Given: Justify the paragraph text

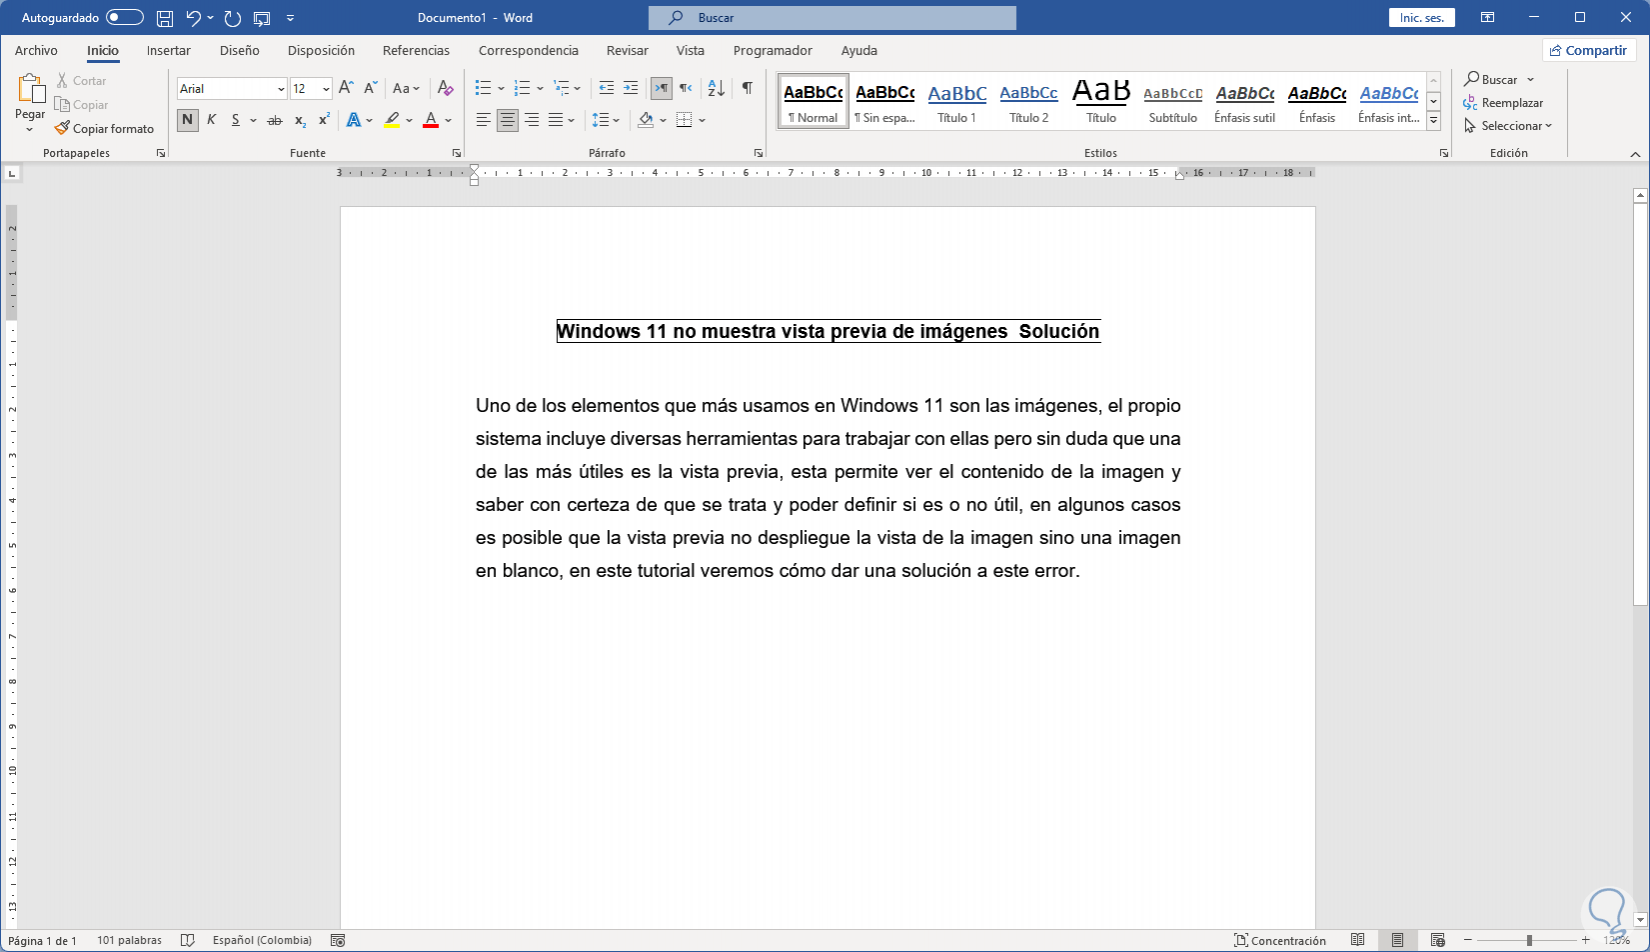Looking at the screenshot, I should pos(556,120).
